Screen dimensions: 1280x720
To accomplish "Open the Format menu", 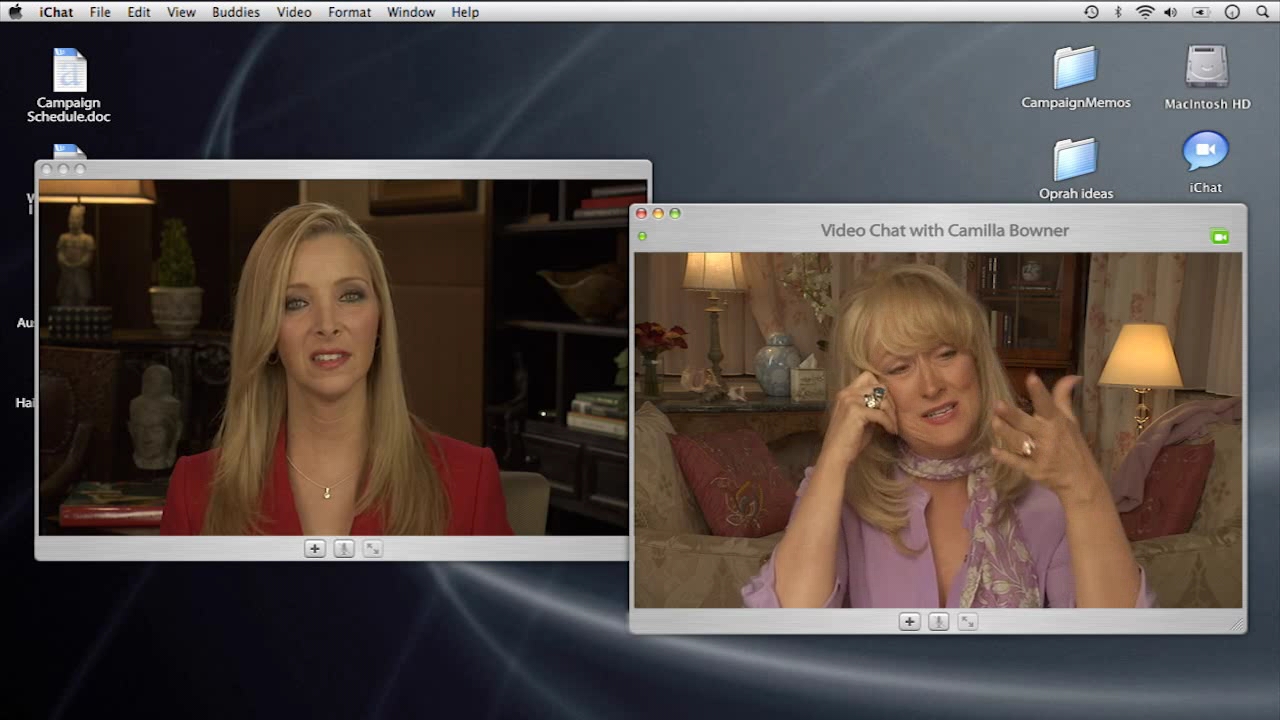I will click(x=349, y=12).
